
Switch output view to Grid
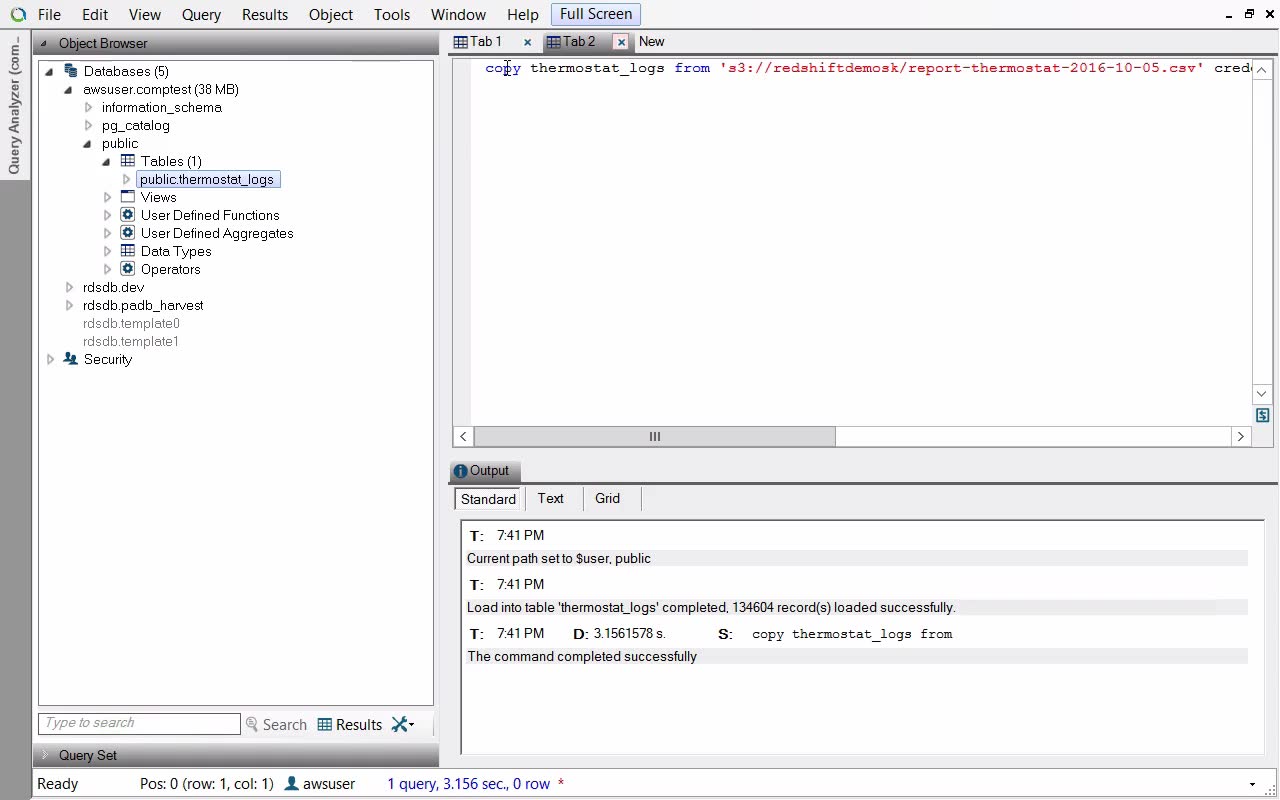[607, 499]
